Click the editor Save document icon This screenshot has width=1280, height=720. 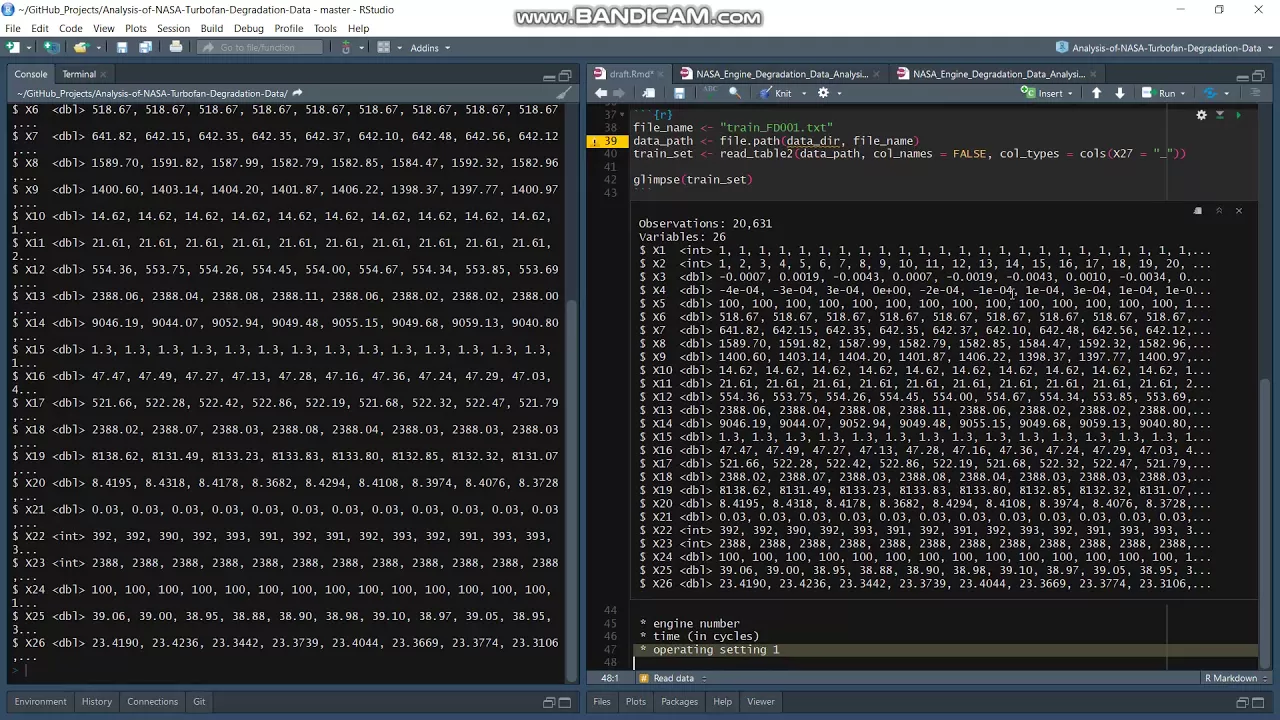pos(679,93)
